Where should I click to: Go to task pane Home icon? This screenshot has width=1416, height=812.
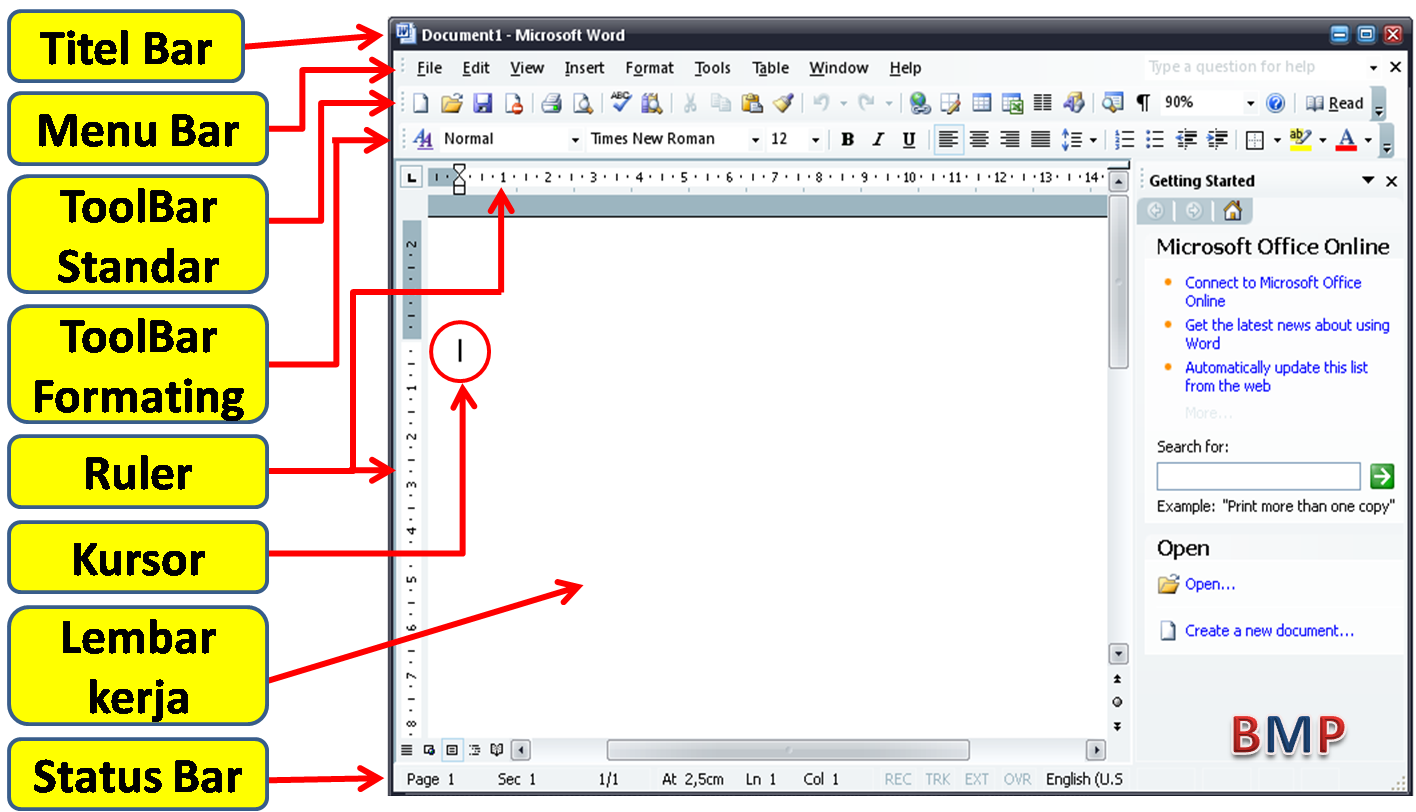click(x=1232, y=211)
